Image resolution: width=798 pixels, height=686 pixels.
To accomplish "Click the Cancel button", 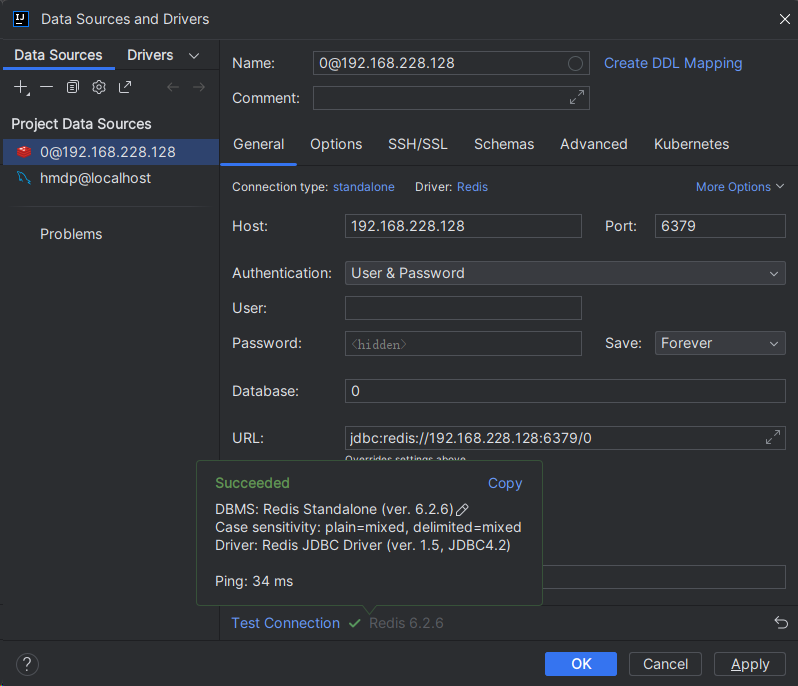I will click(665, 664).
